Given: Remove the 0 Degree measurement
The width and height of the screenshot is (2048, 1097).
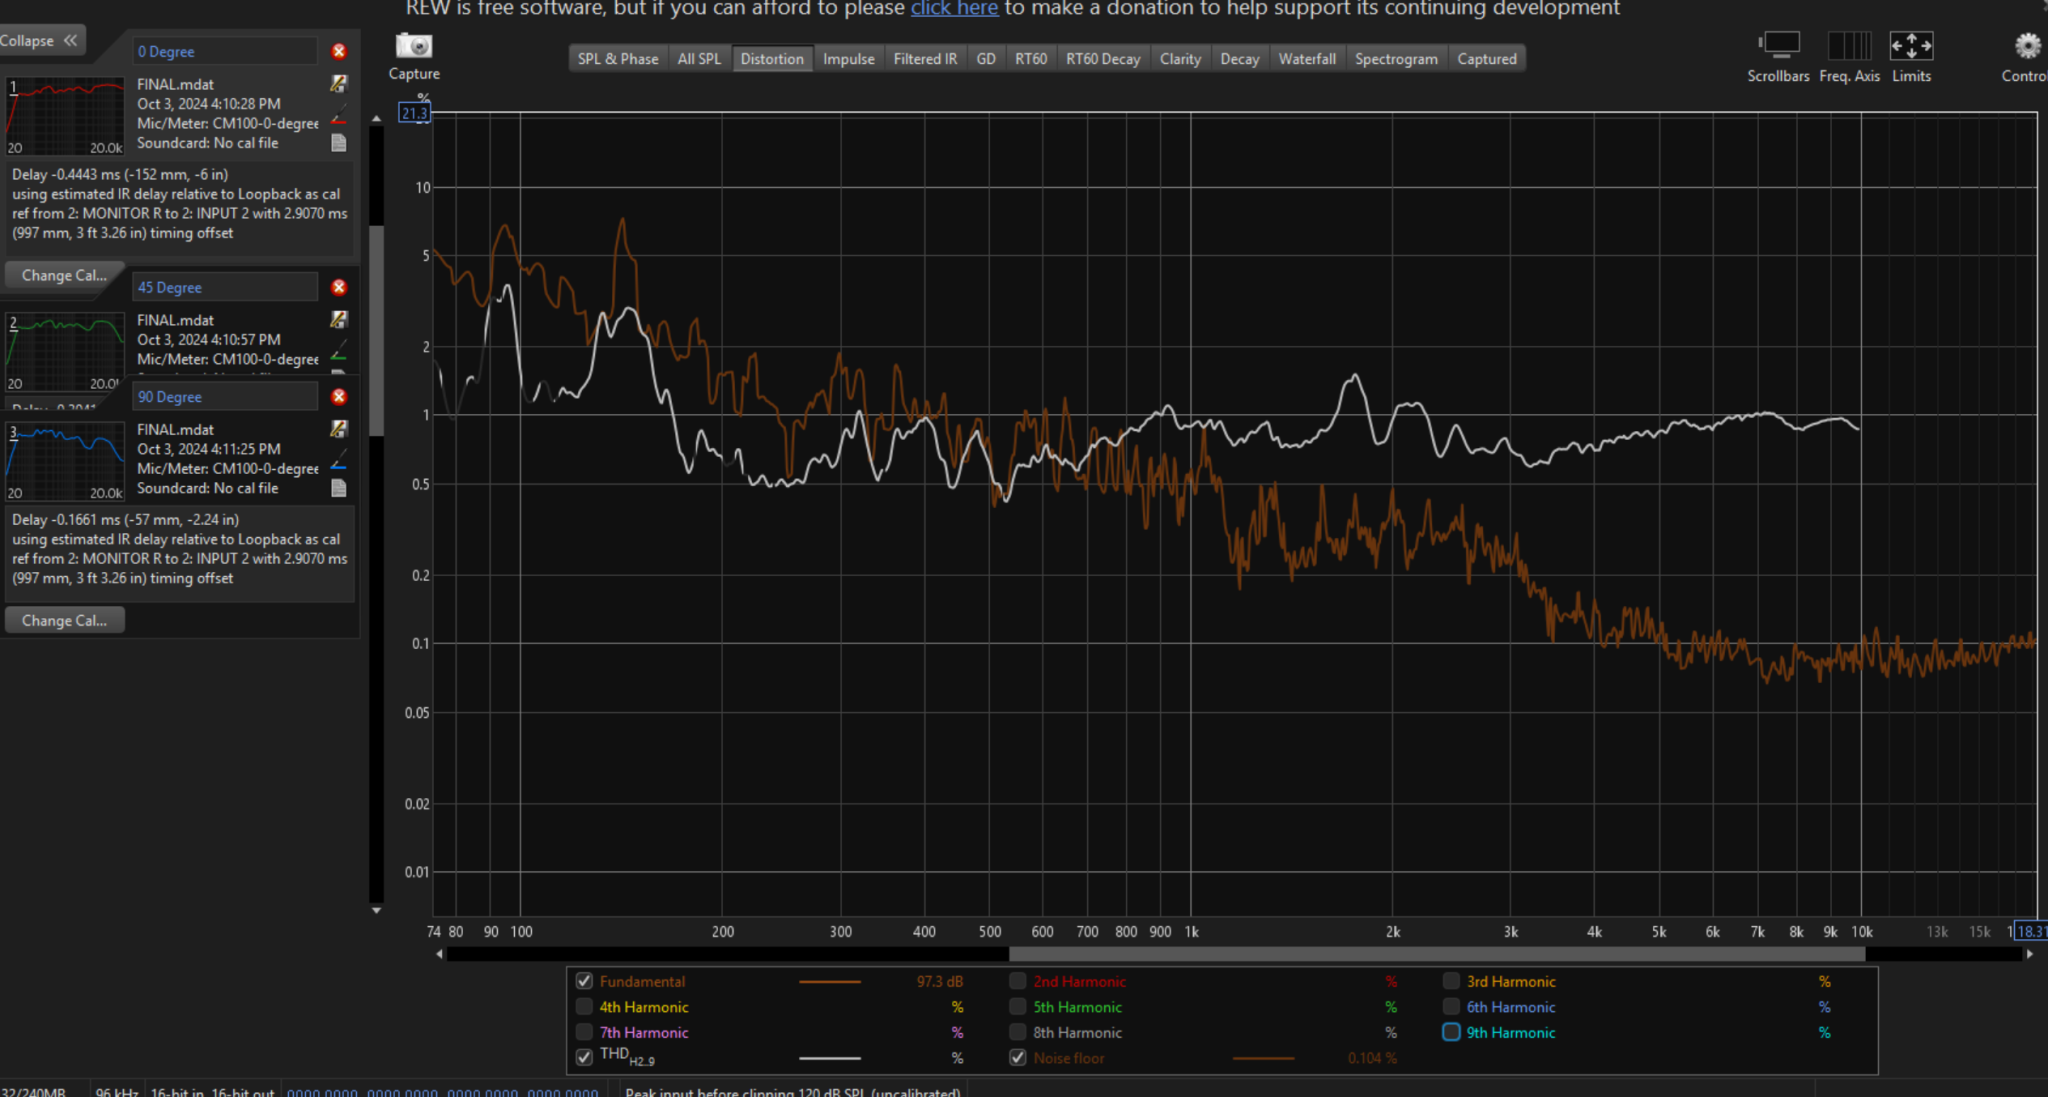Looking at the screenshot, I should (339, 51).
